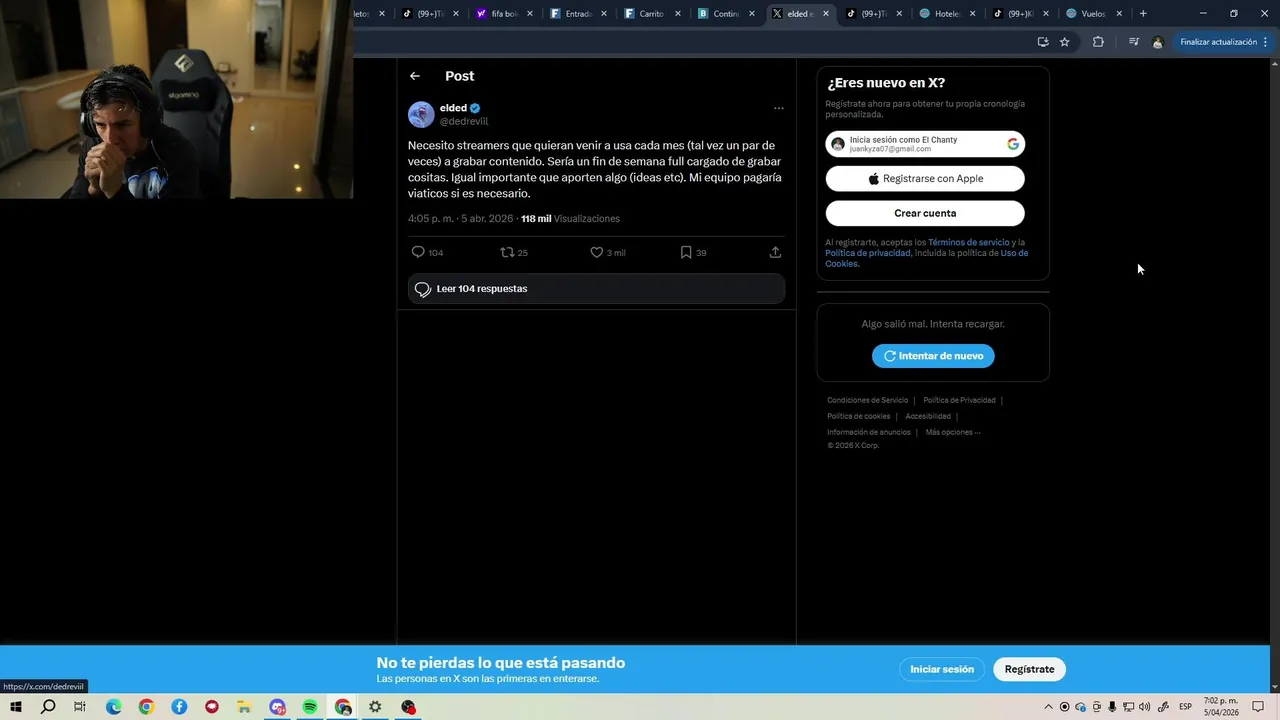Open the three-dot menu on elded's post
The width and height of the screenshot is (1280, 720).
778,108
